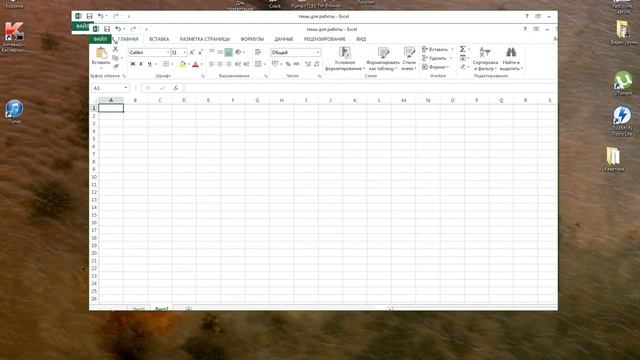The width and height of the screenshot is (640, 360).
Task: Toggle Middle Align vertical alignment
Action: tap(220, 52)
